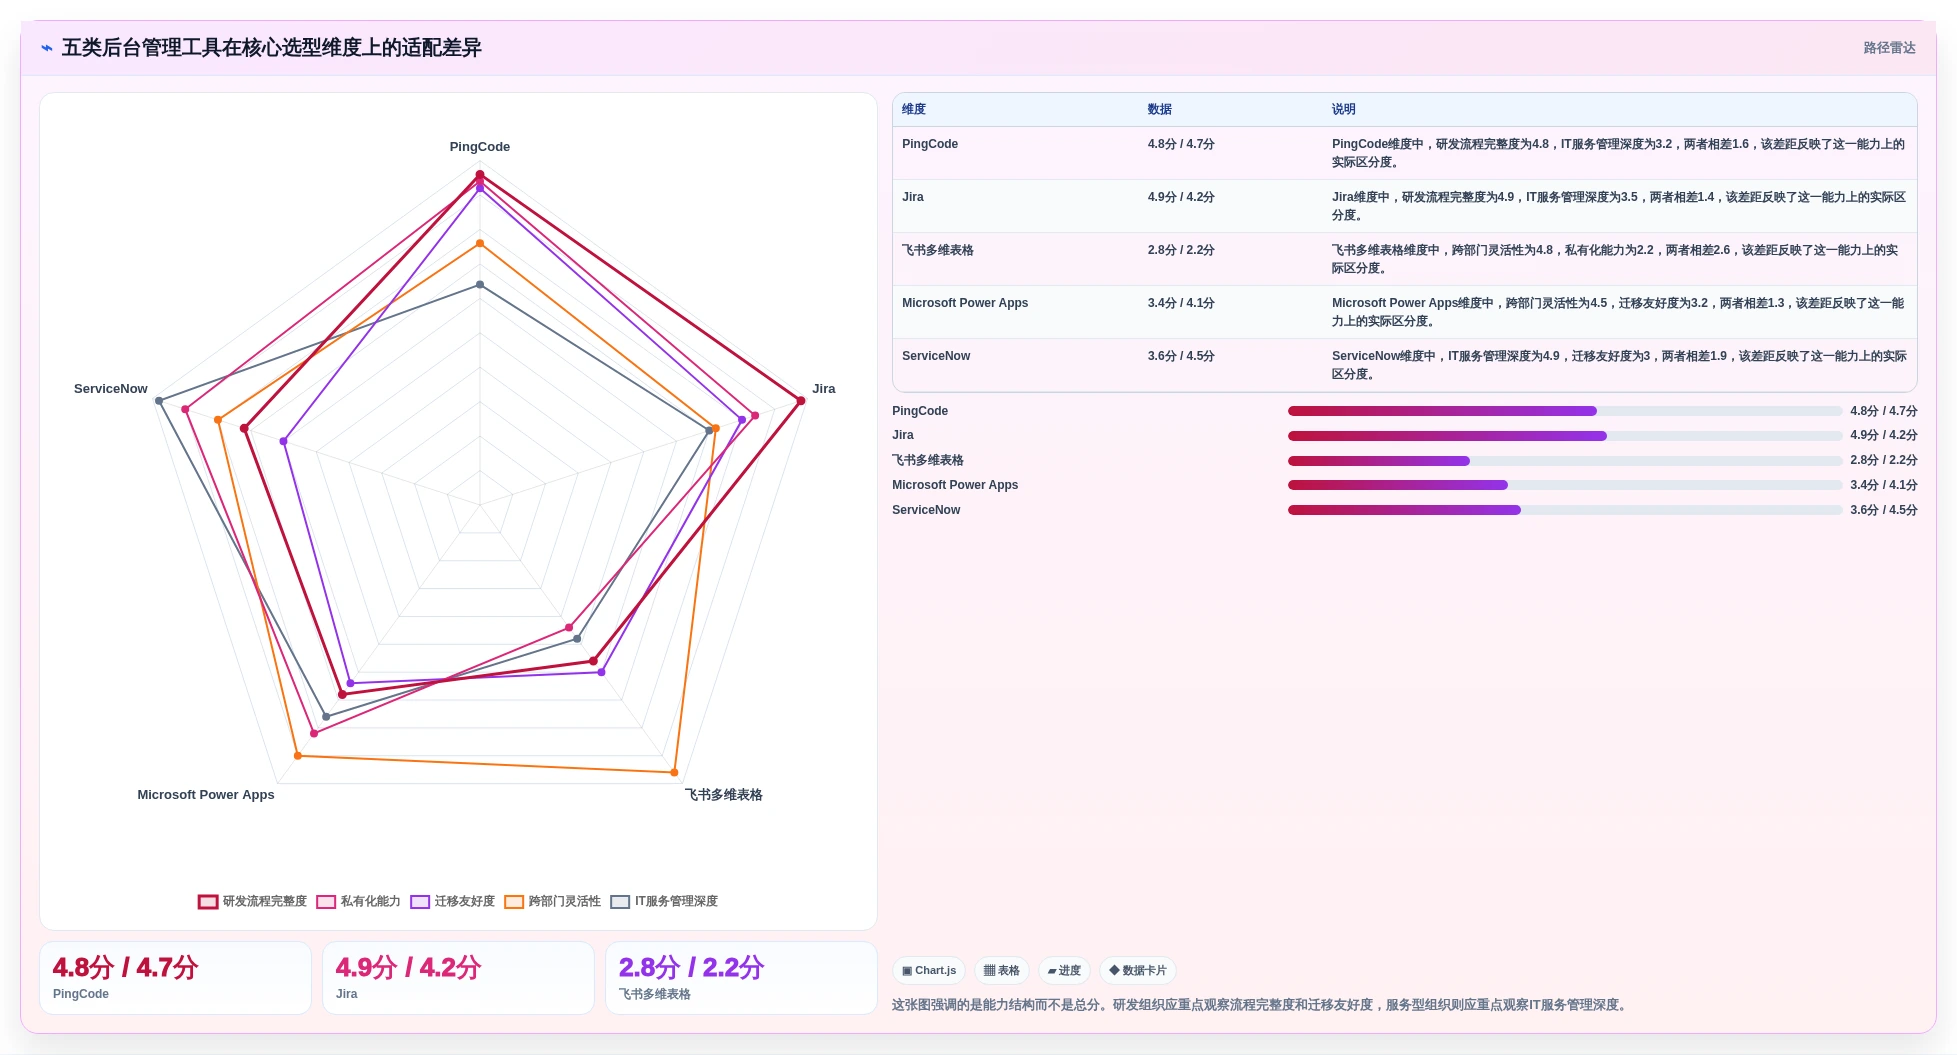Click the 表格 tag chip
Viewport: 1957px width, 1055px height.
pyautogui.click(x=1001, y=970)
